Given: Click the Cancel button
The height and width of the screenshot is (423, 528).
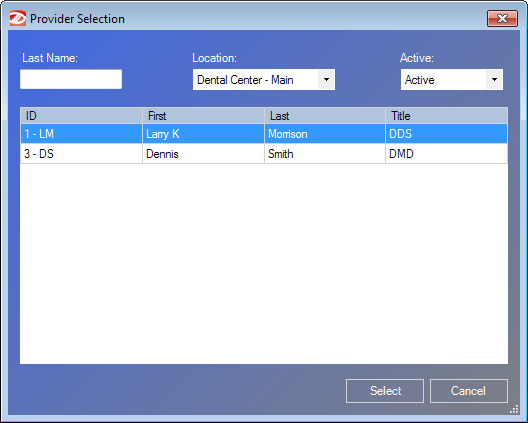Looking at the screenshot, I should pos(469,391).
